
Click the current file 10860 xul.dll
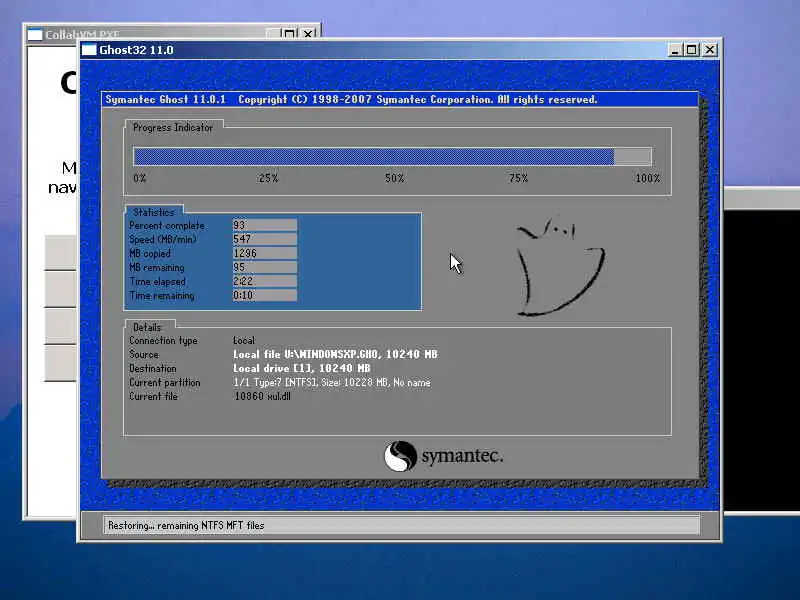pos(262,396)
